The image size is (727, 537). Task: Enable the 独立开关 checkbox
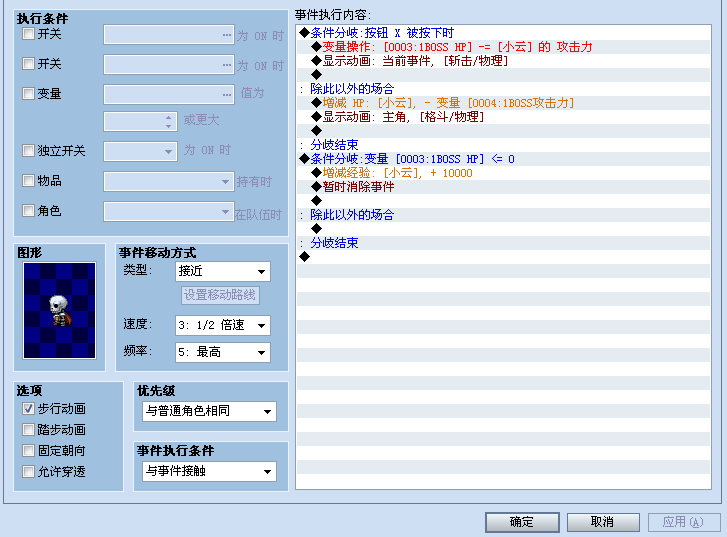tap(29, 150)
